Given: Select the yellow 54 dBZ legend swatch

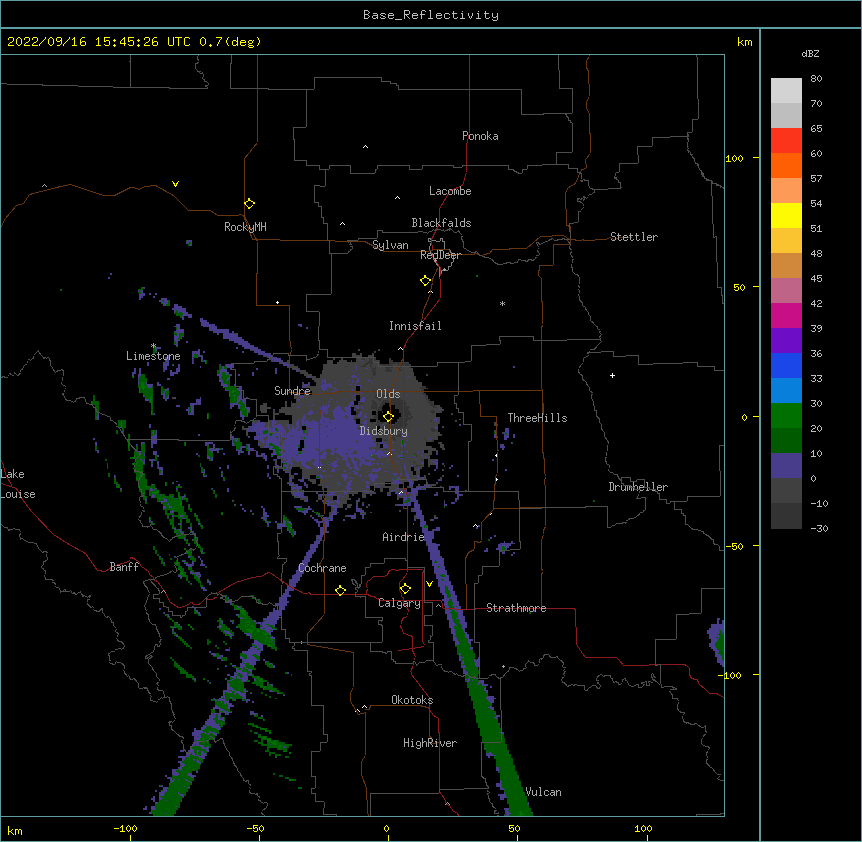Looking at the screenshot, I should [786, 215].
